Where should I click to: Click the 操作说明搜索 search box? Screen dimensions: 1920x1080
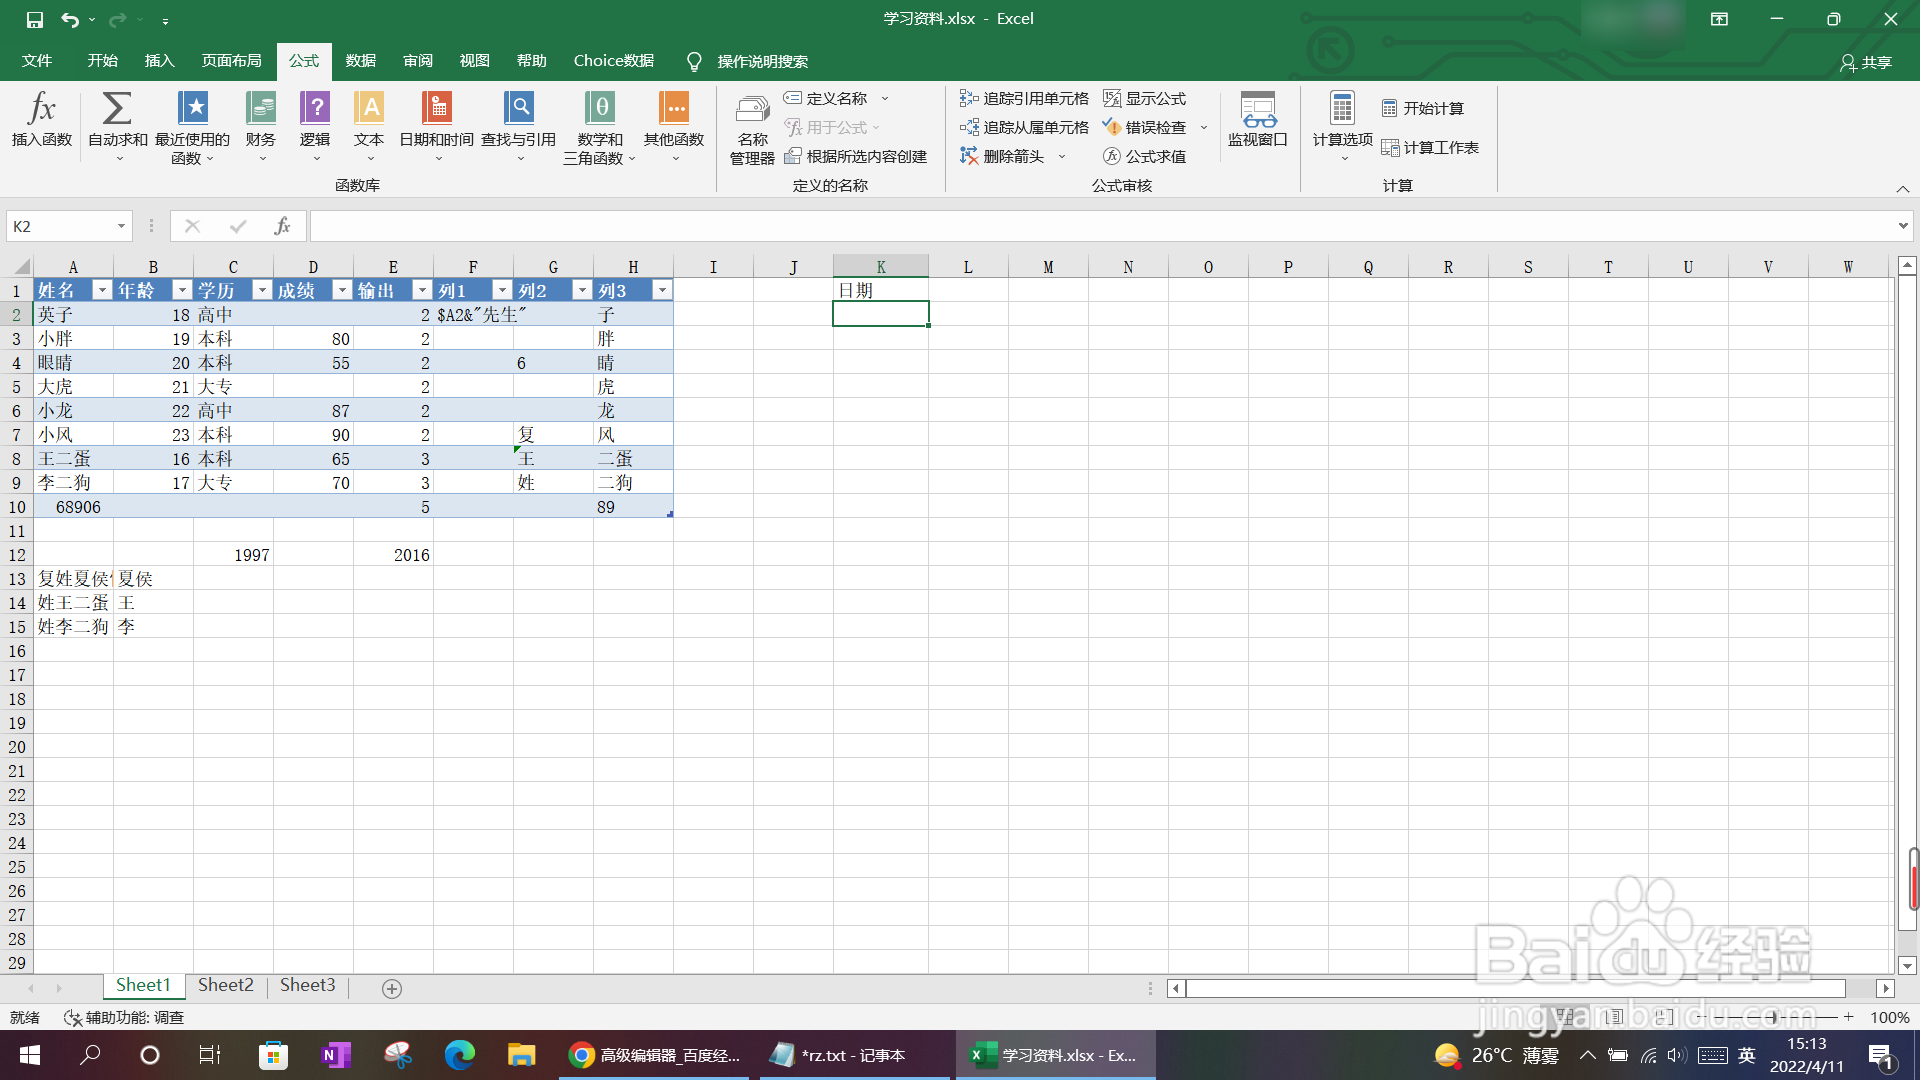(x=762, y=62)
